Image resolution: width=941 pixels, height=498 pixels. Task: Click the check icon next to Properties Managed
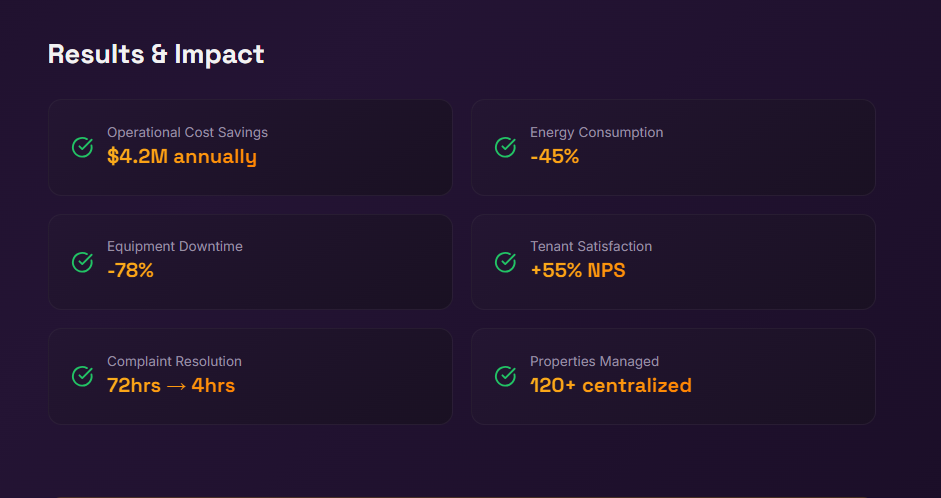506,376
